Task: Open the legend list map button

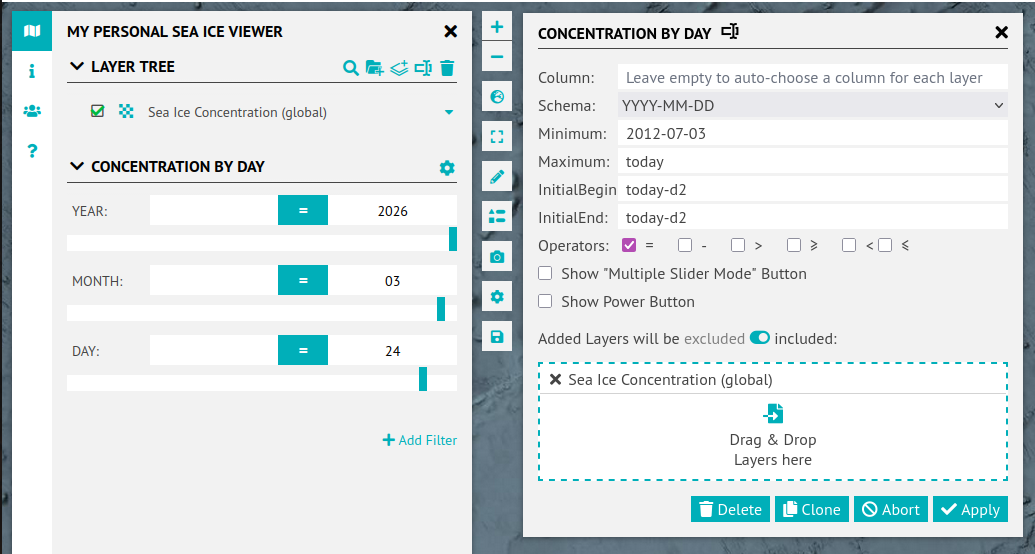Action: click(497, 216)
